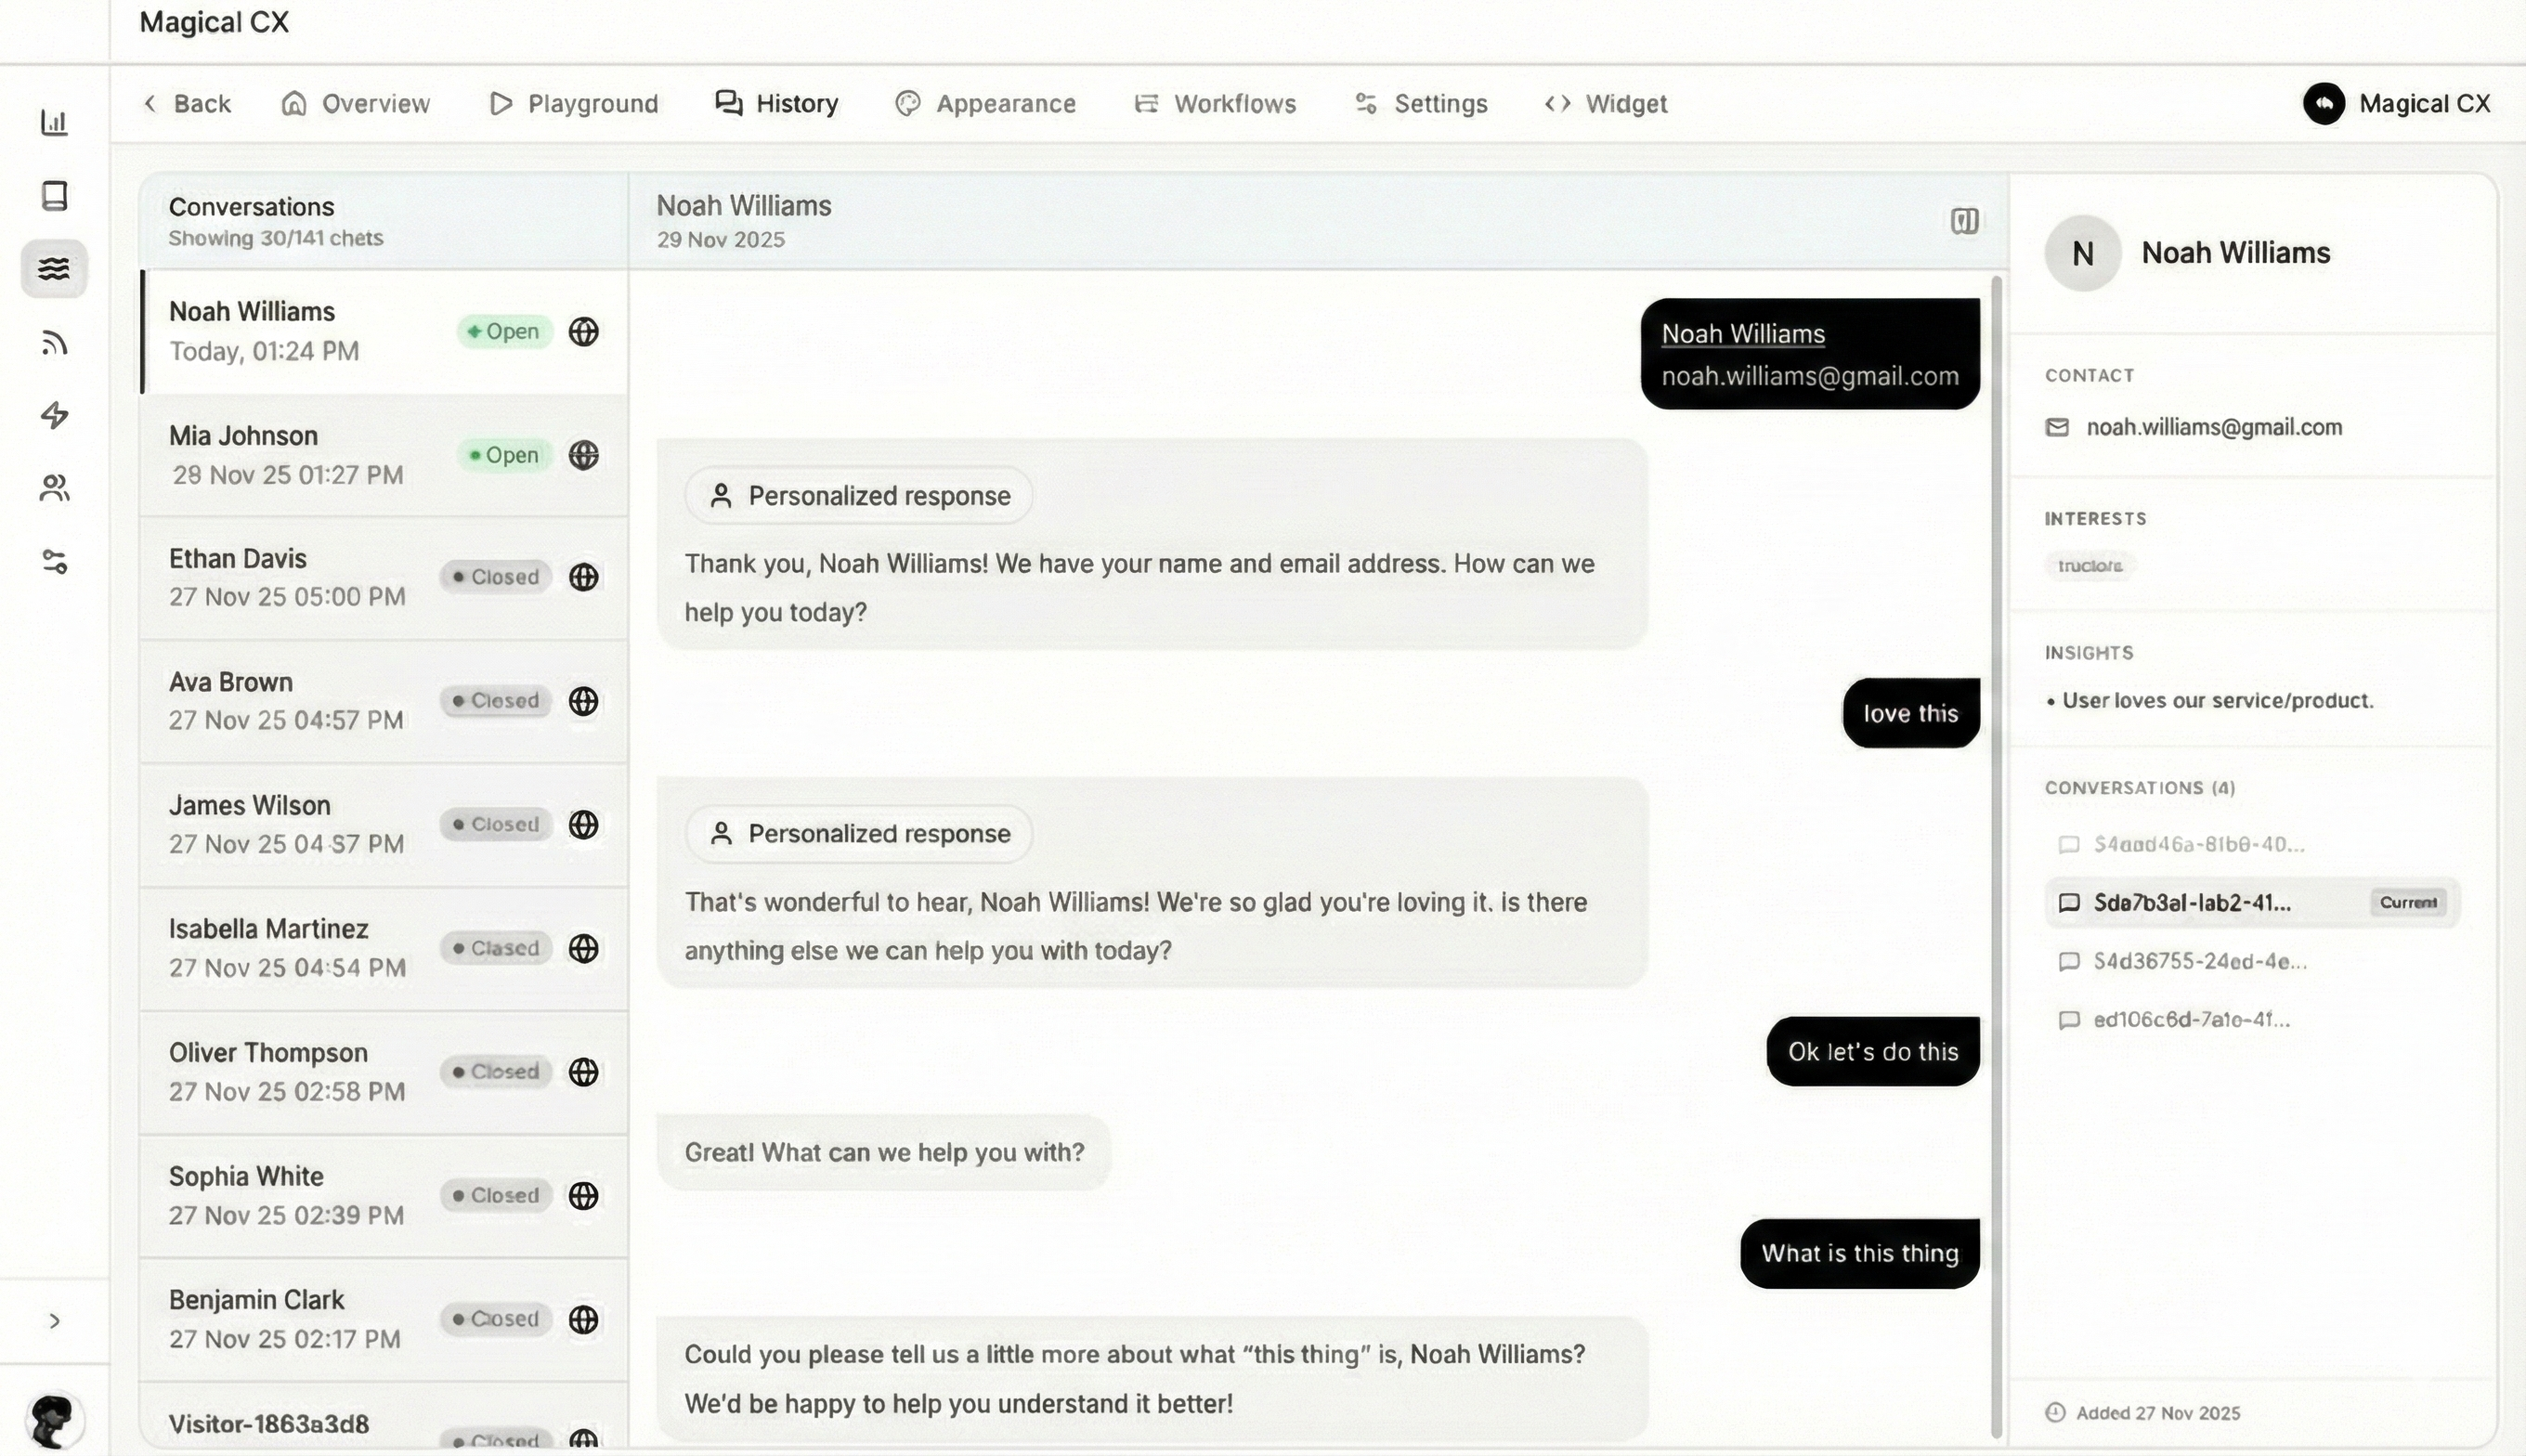Select the lightning actions icon in sidebar
This screenshot has width=2526, height=1456.
[55, 415]
